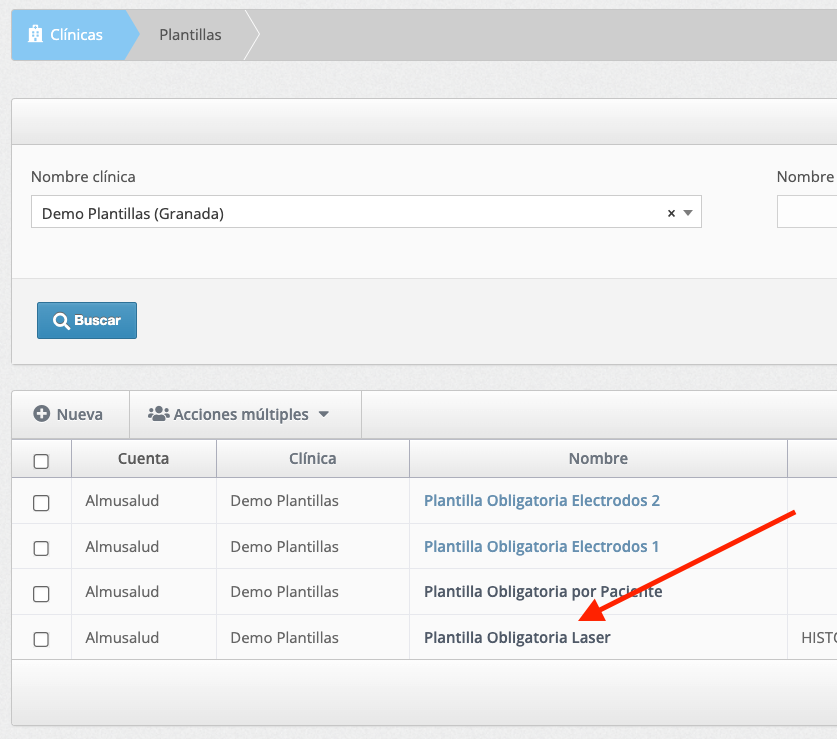Screen dimensions: 837x739
Task: Click the Nombre clínica combo box field
Action: coord(366,212)
